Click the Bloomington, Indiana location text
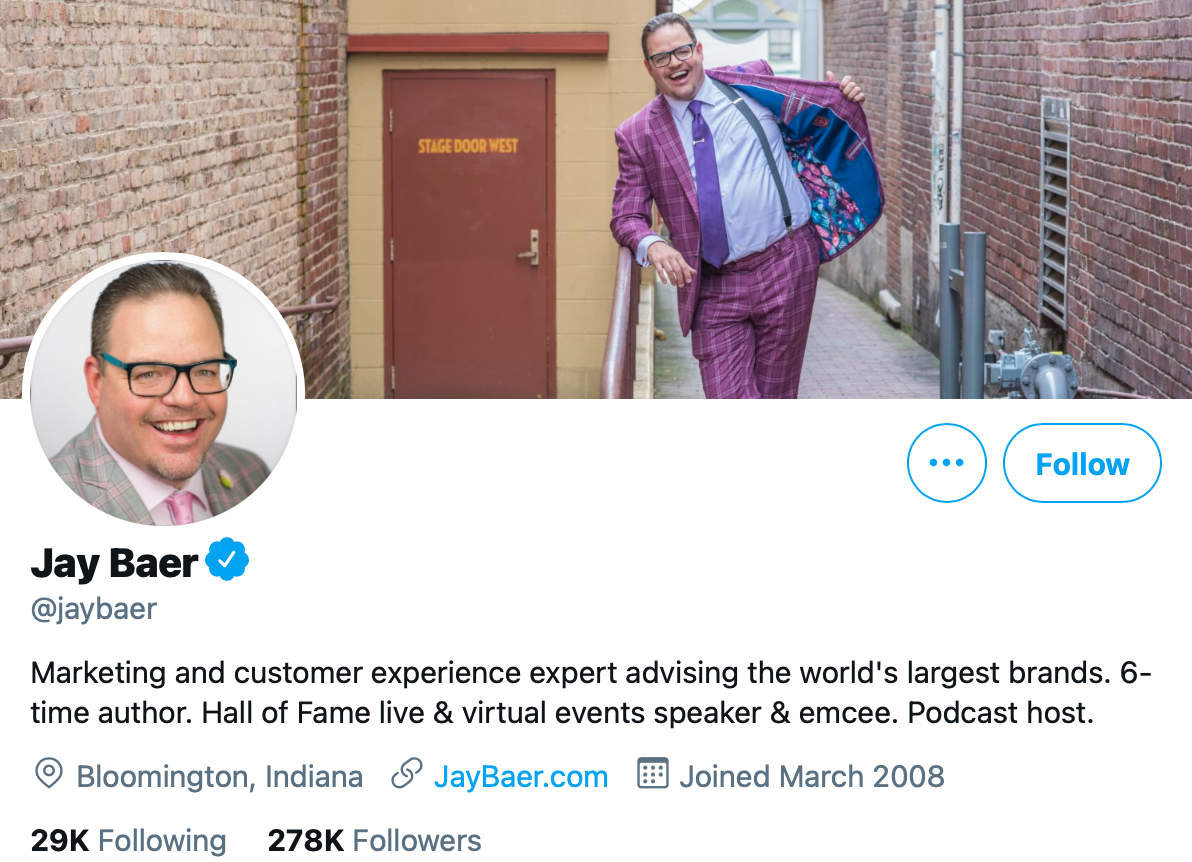The height and width of the screenshot is (862, 1192). (220, 777)
